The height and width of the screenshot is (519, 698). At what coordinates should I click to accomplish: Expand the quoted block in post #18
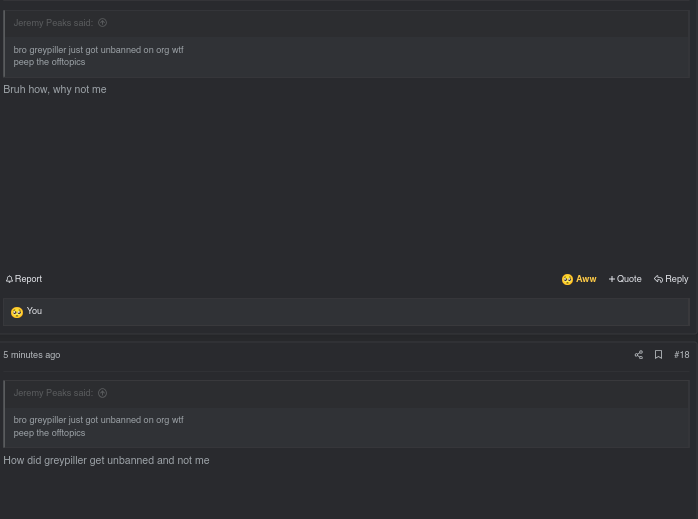tap(347, 427)
